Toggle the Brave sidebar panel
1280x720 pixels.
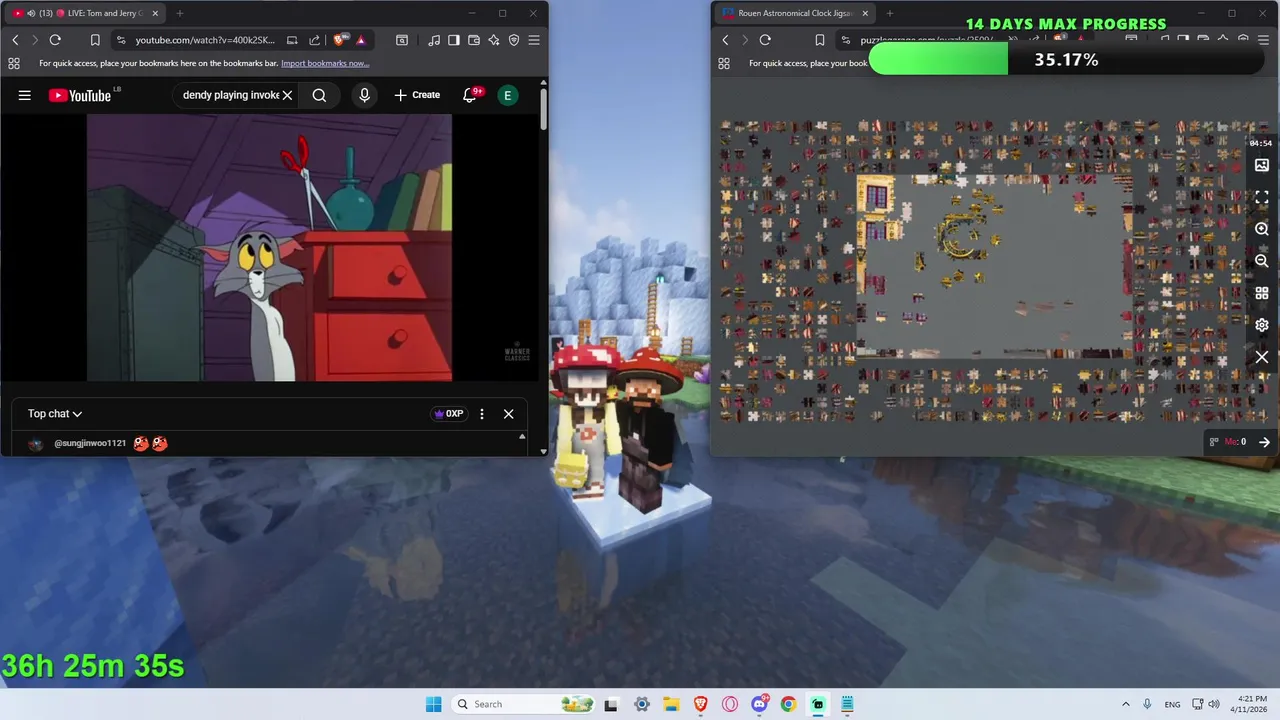click(x=454, y=40)
